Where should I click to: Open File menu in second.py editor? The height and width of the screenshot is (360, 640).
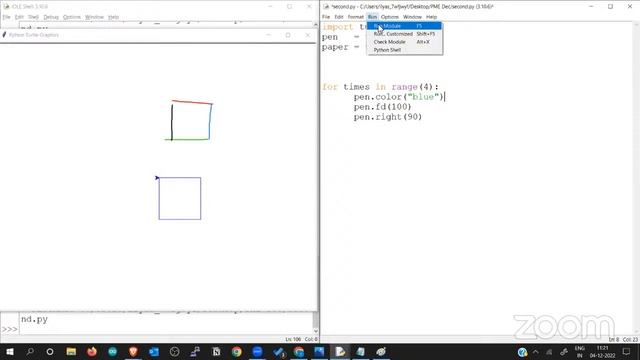(x=326, y=17)
